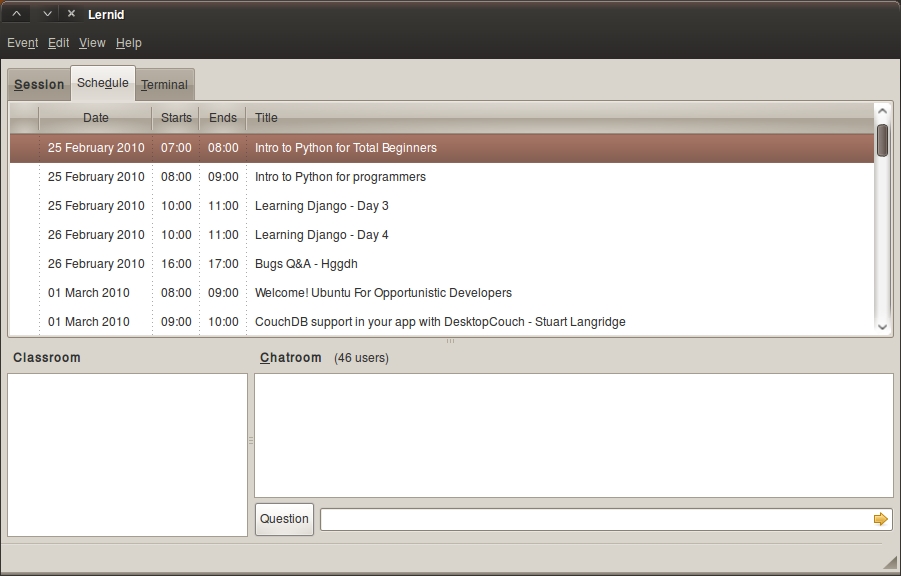Click the schedule scrollbar up arrow
The image size is (901, 576).
[x=882, y=112]
